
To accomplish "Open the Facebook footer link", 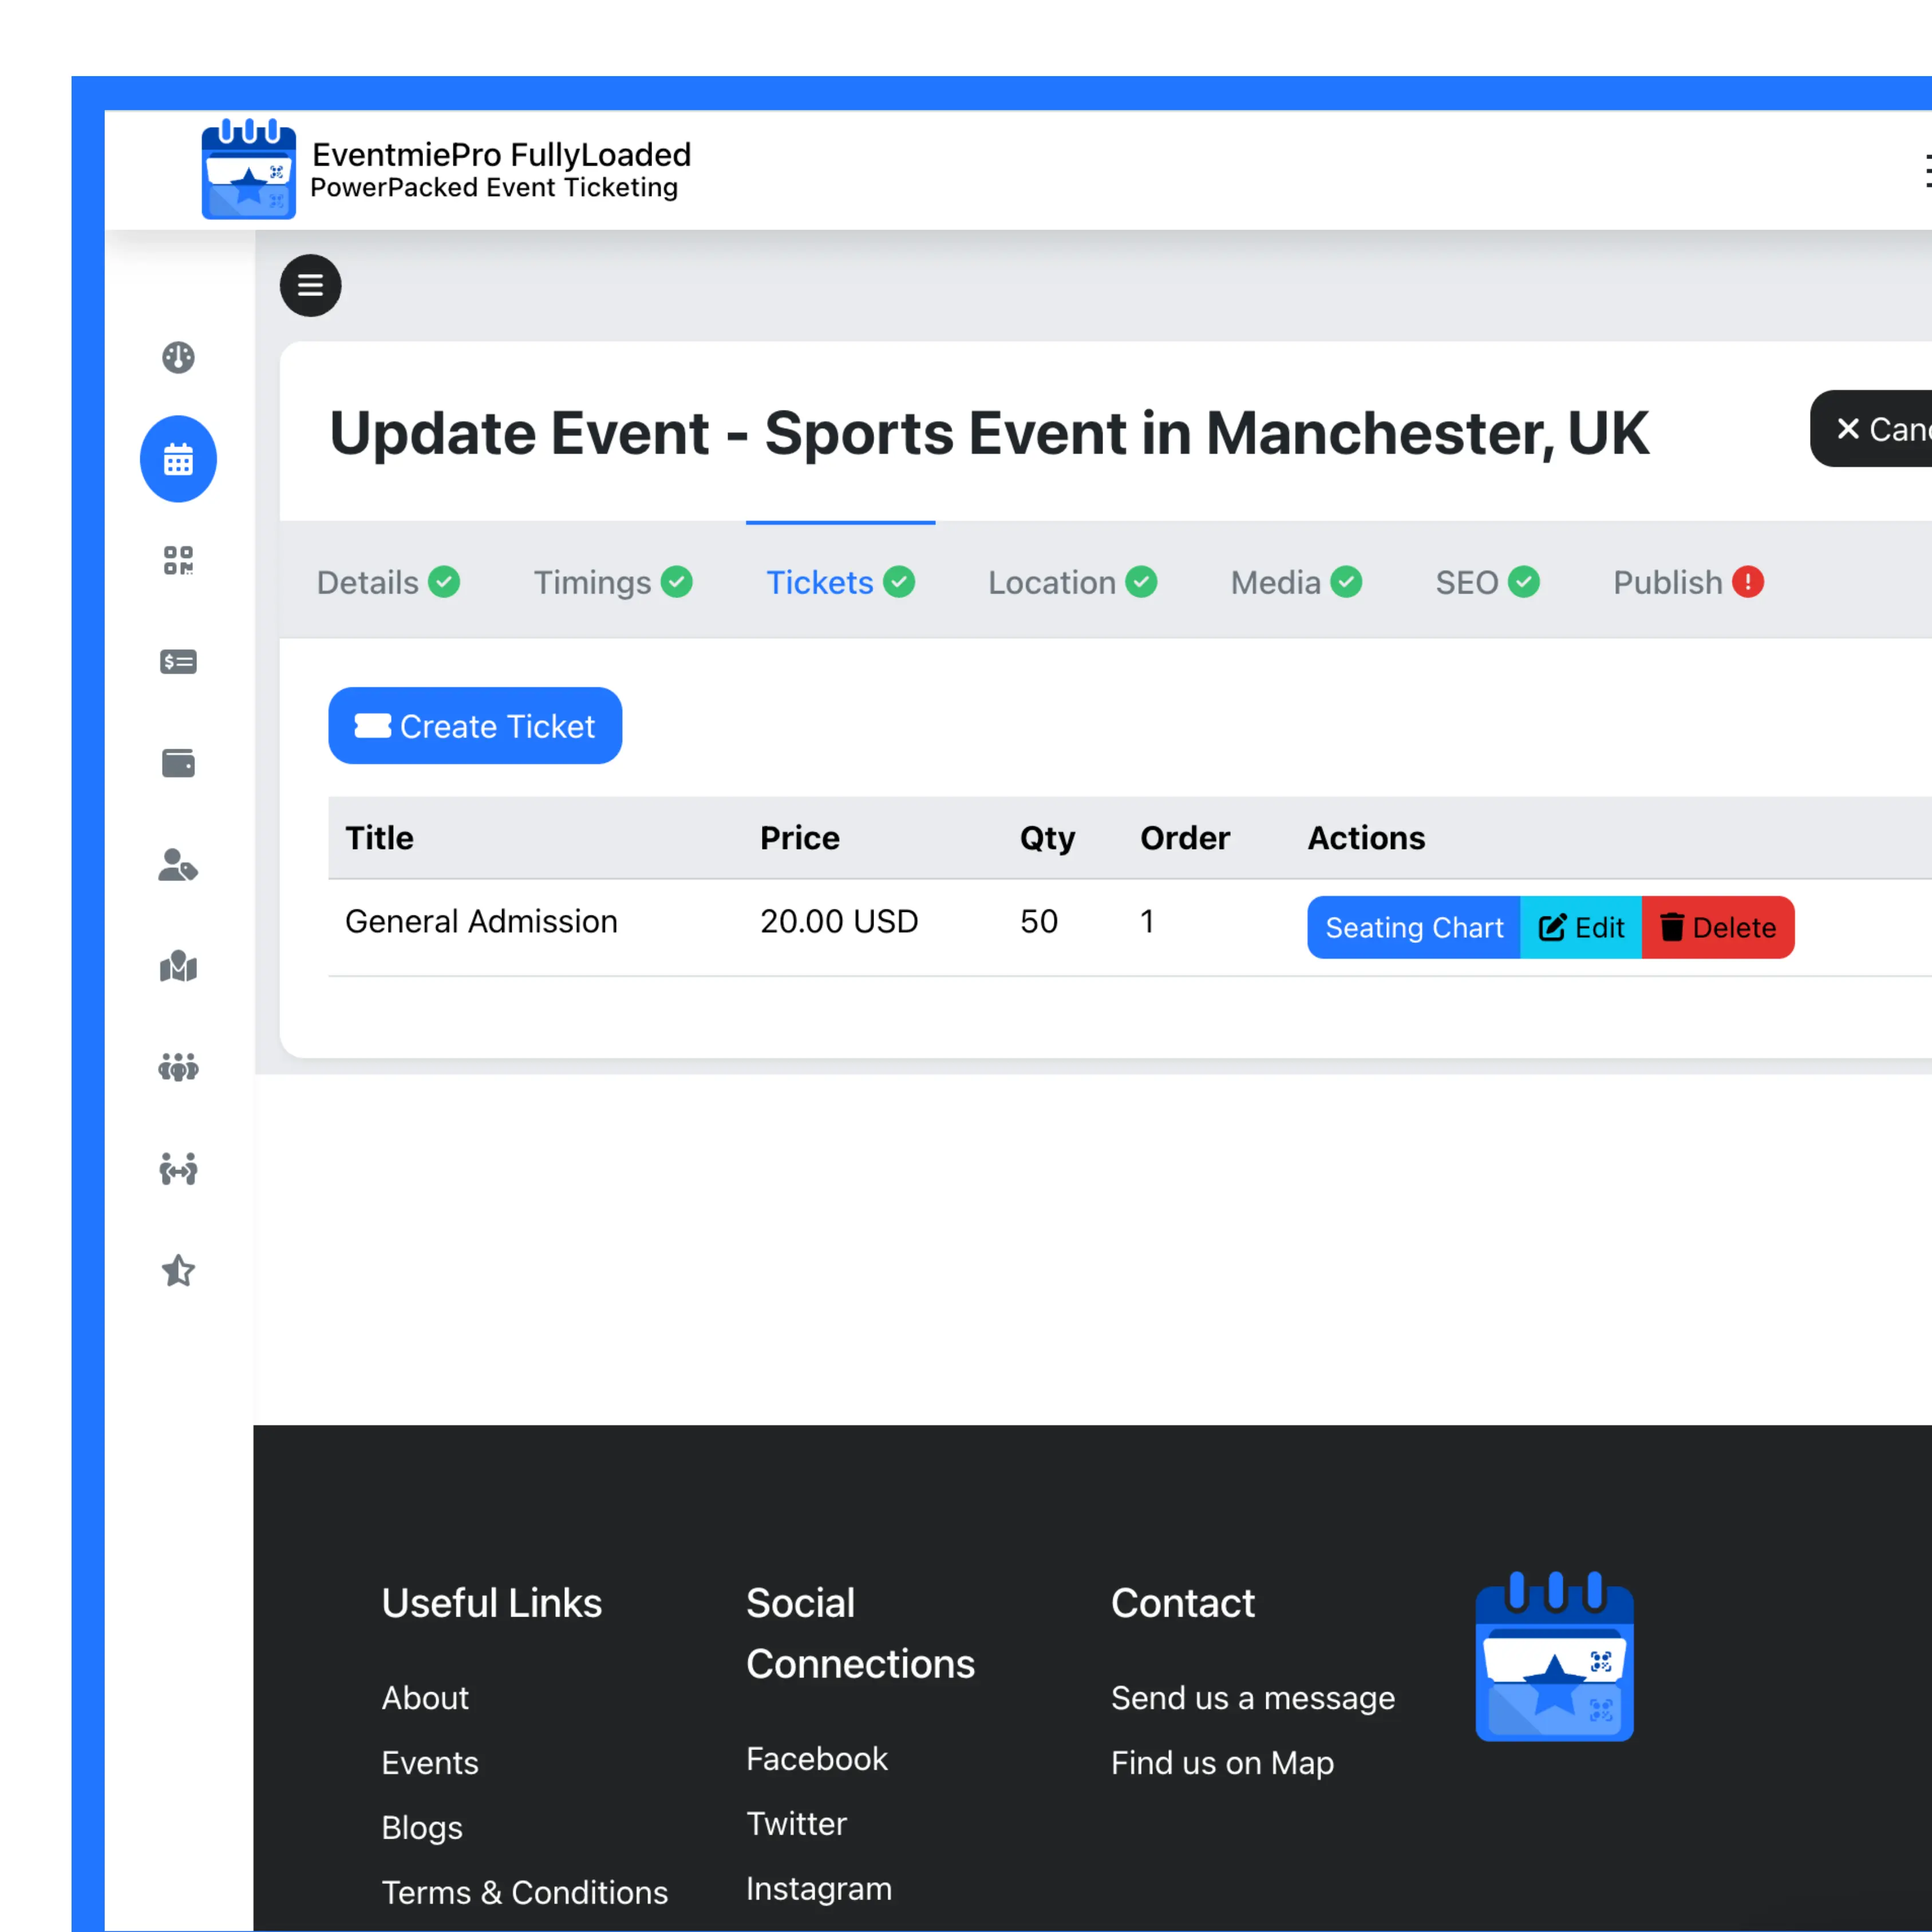I will click(817, 1759).
